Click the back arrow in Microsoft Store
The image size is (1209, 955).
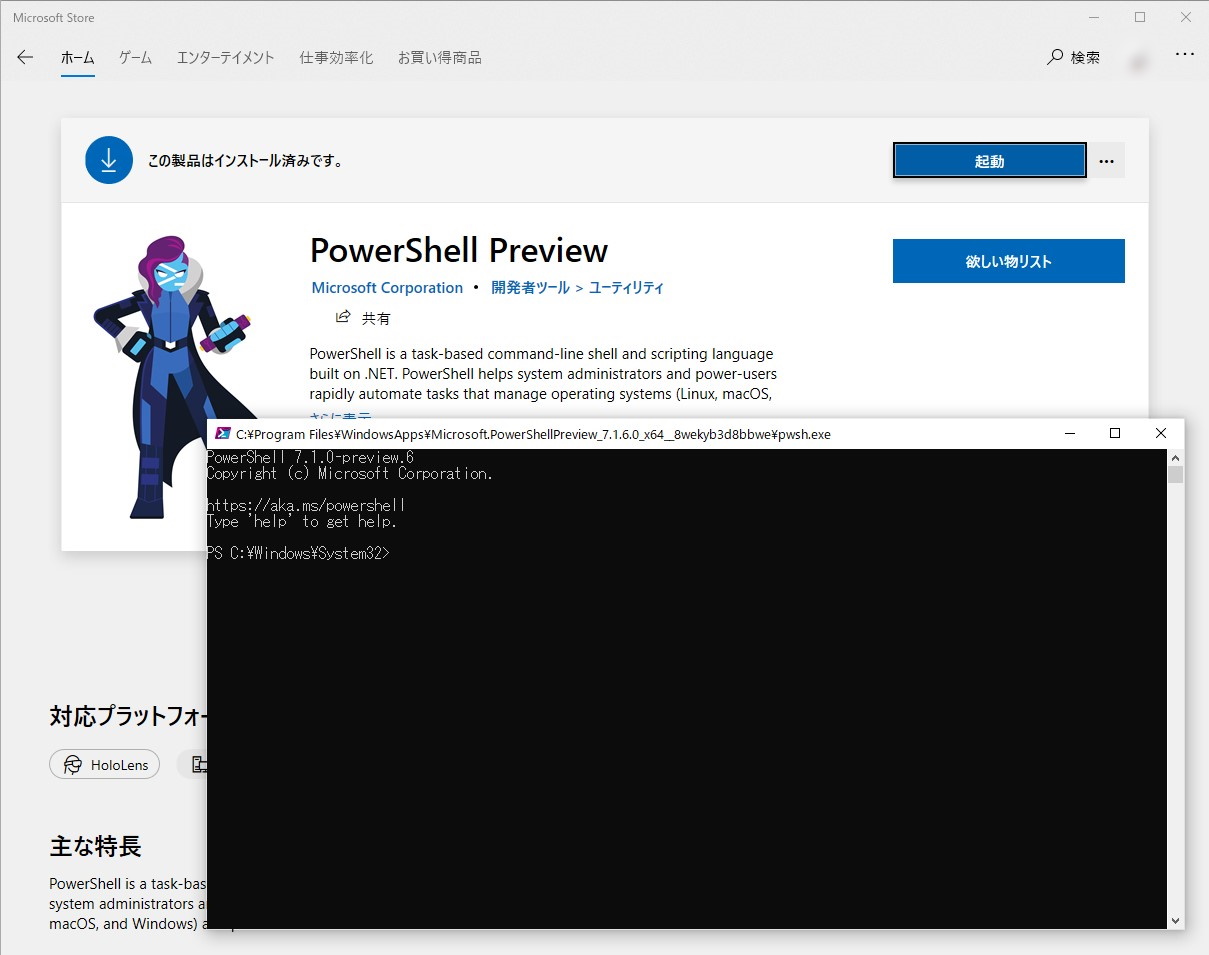25,57
